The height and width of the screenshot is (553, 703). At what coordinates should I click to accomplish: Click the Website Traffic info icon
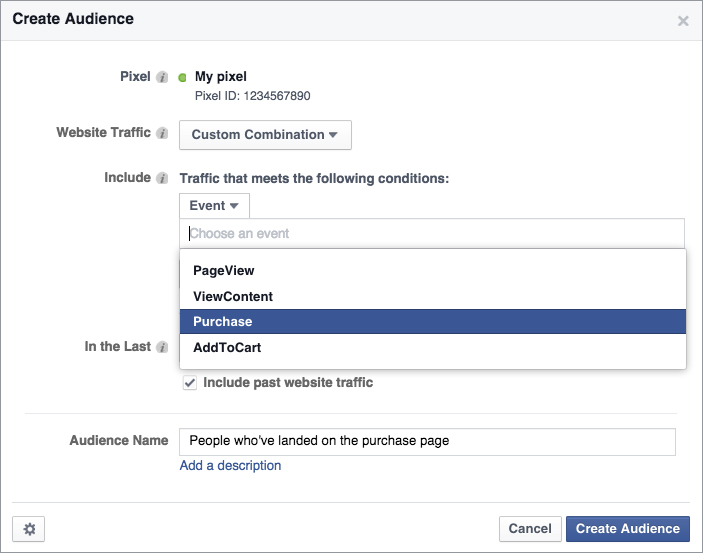[x=162, y=133]
